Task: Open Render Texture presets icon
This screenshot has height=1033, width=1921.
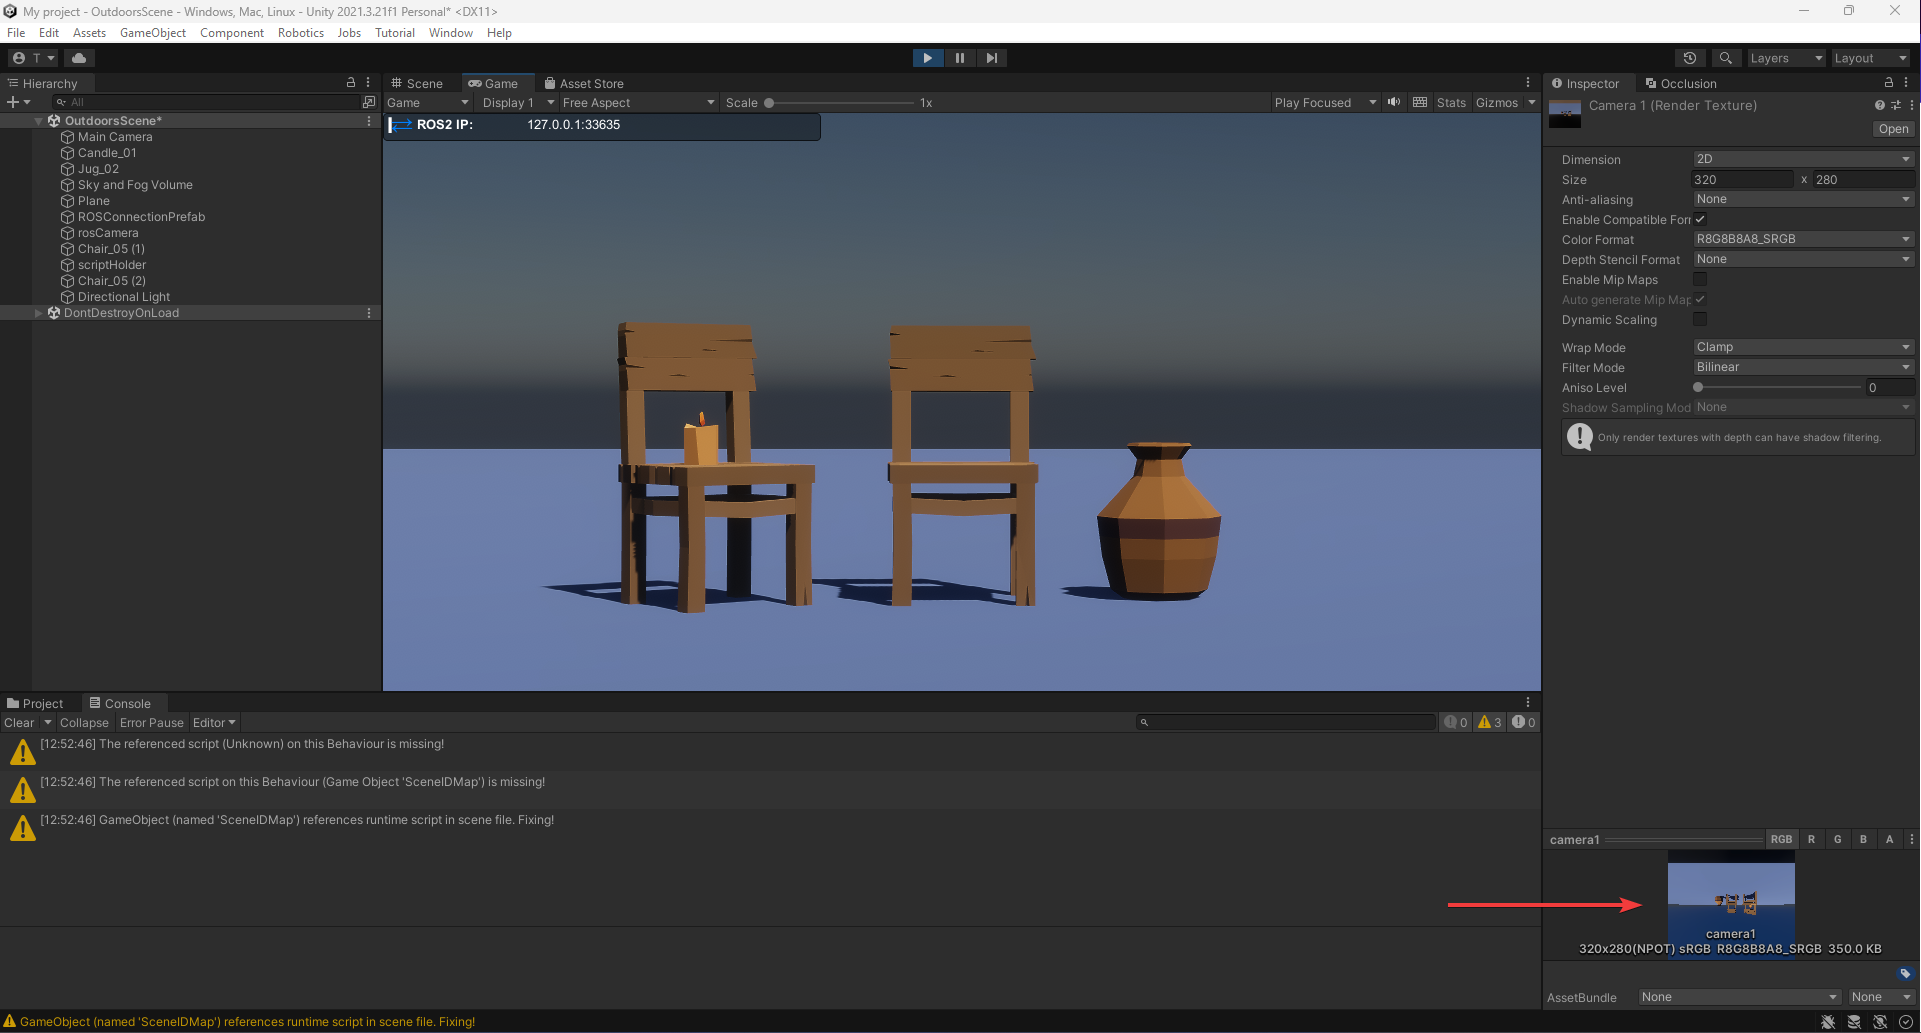Action: (x=1896, y=105)
